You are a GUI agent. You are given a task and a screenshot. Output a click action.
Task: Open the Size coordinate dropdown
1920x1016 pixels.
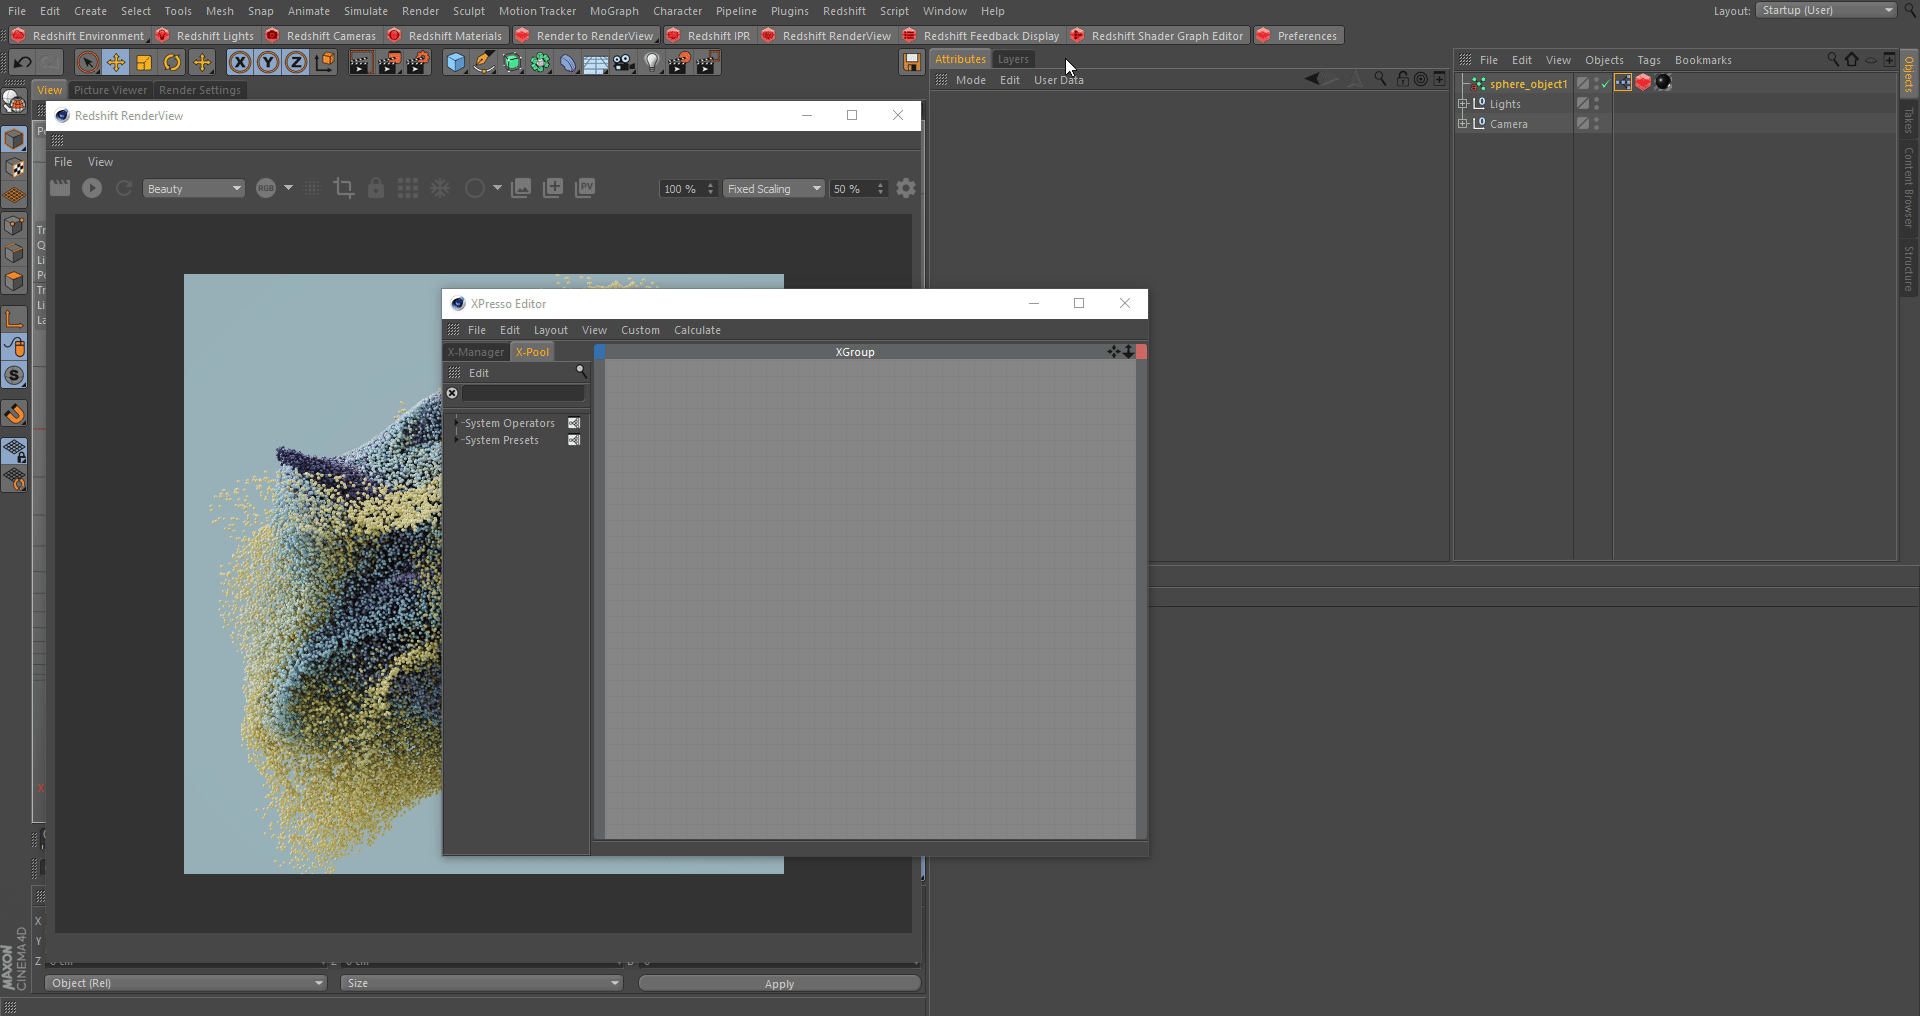tap(481, 983)
